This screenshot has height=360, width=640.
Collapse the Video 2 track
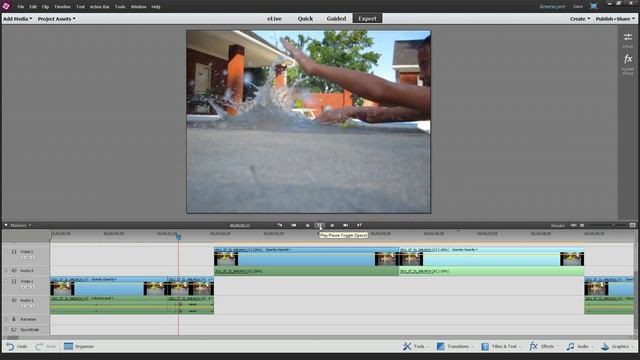6,251
